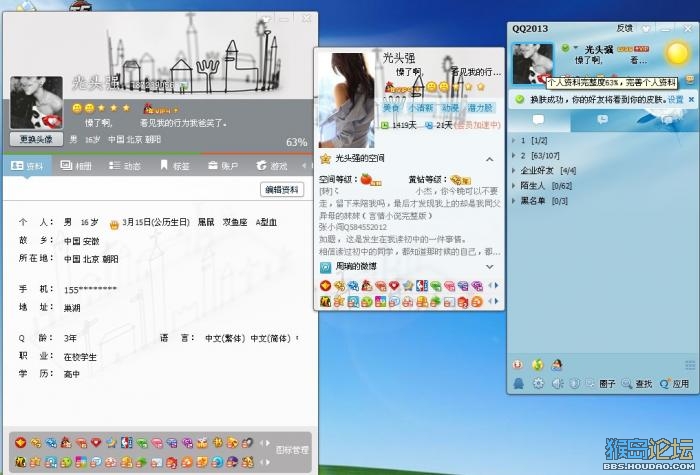The image size is (700, 475).
Task: Click QQ main panel avatar picture
Action: pos(532,63)
